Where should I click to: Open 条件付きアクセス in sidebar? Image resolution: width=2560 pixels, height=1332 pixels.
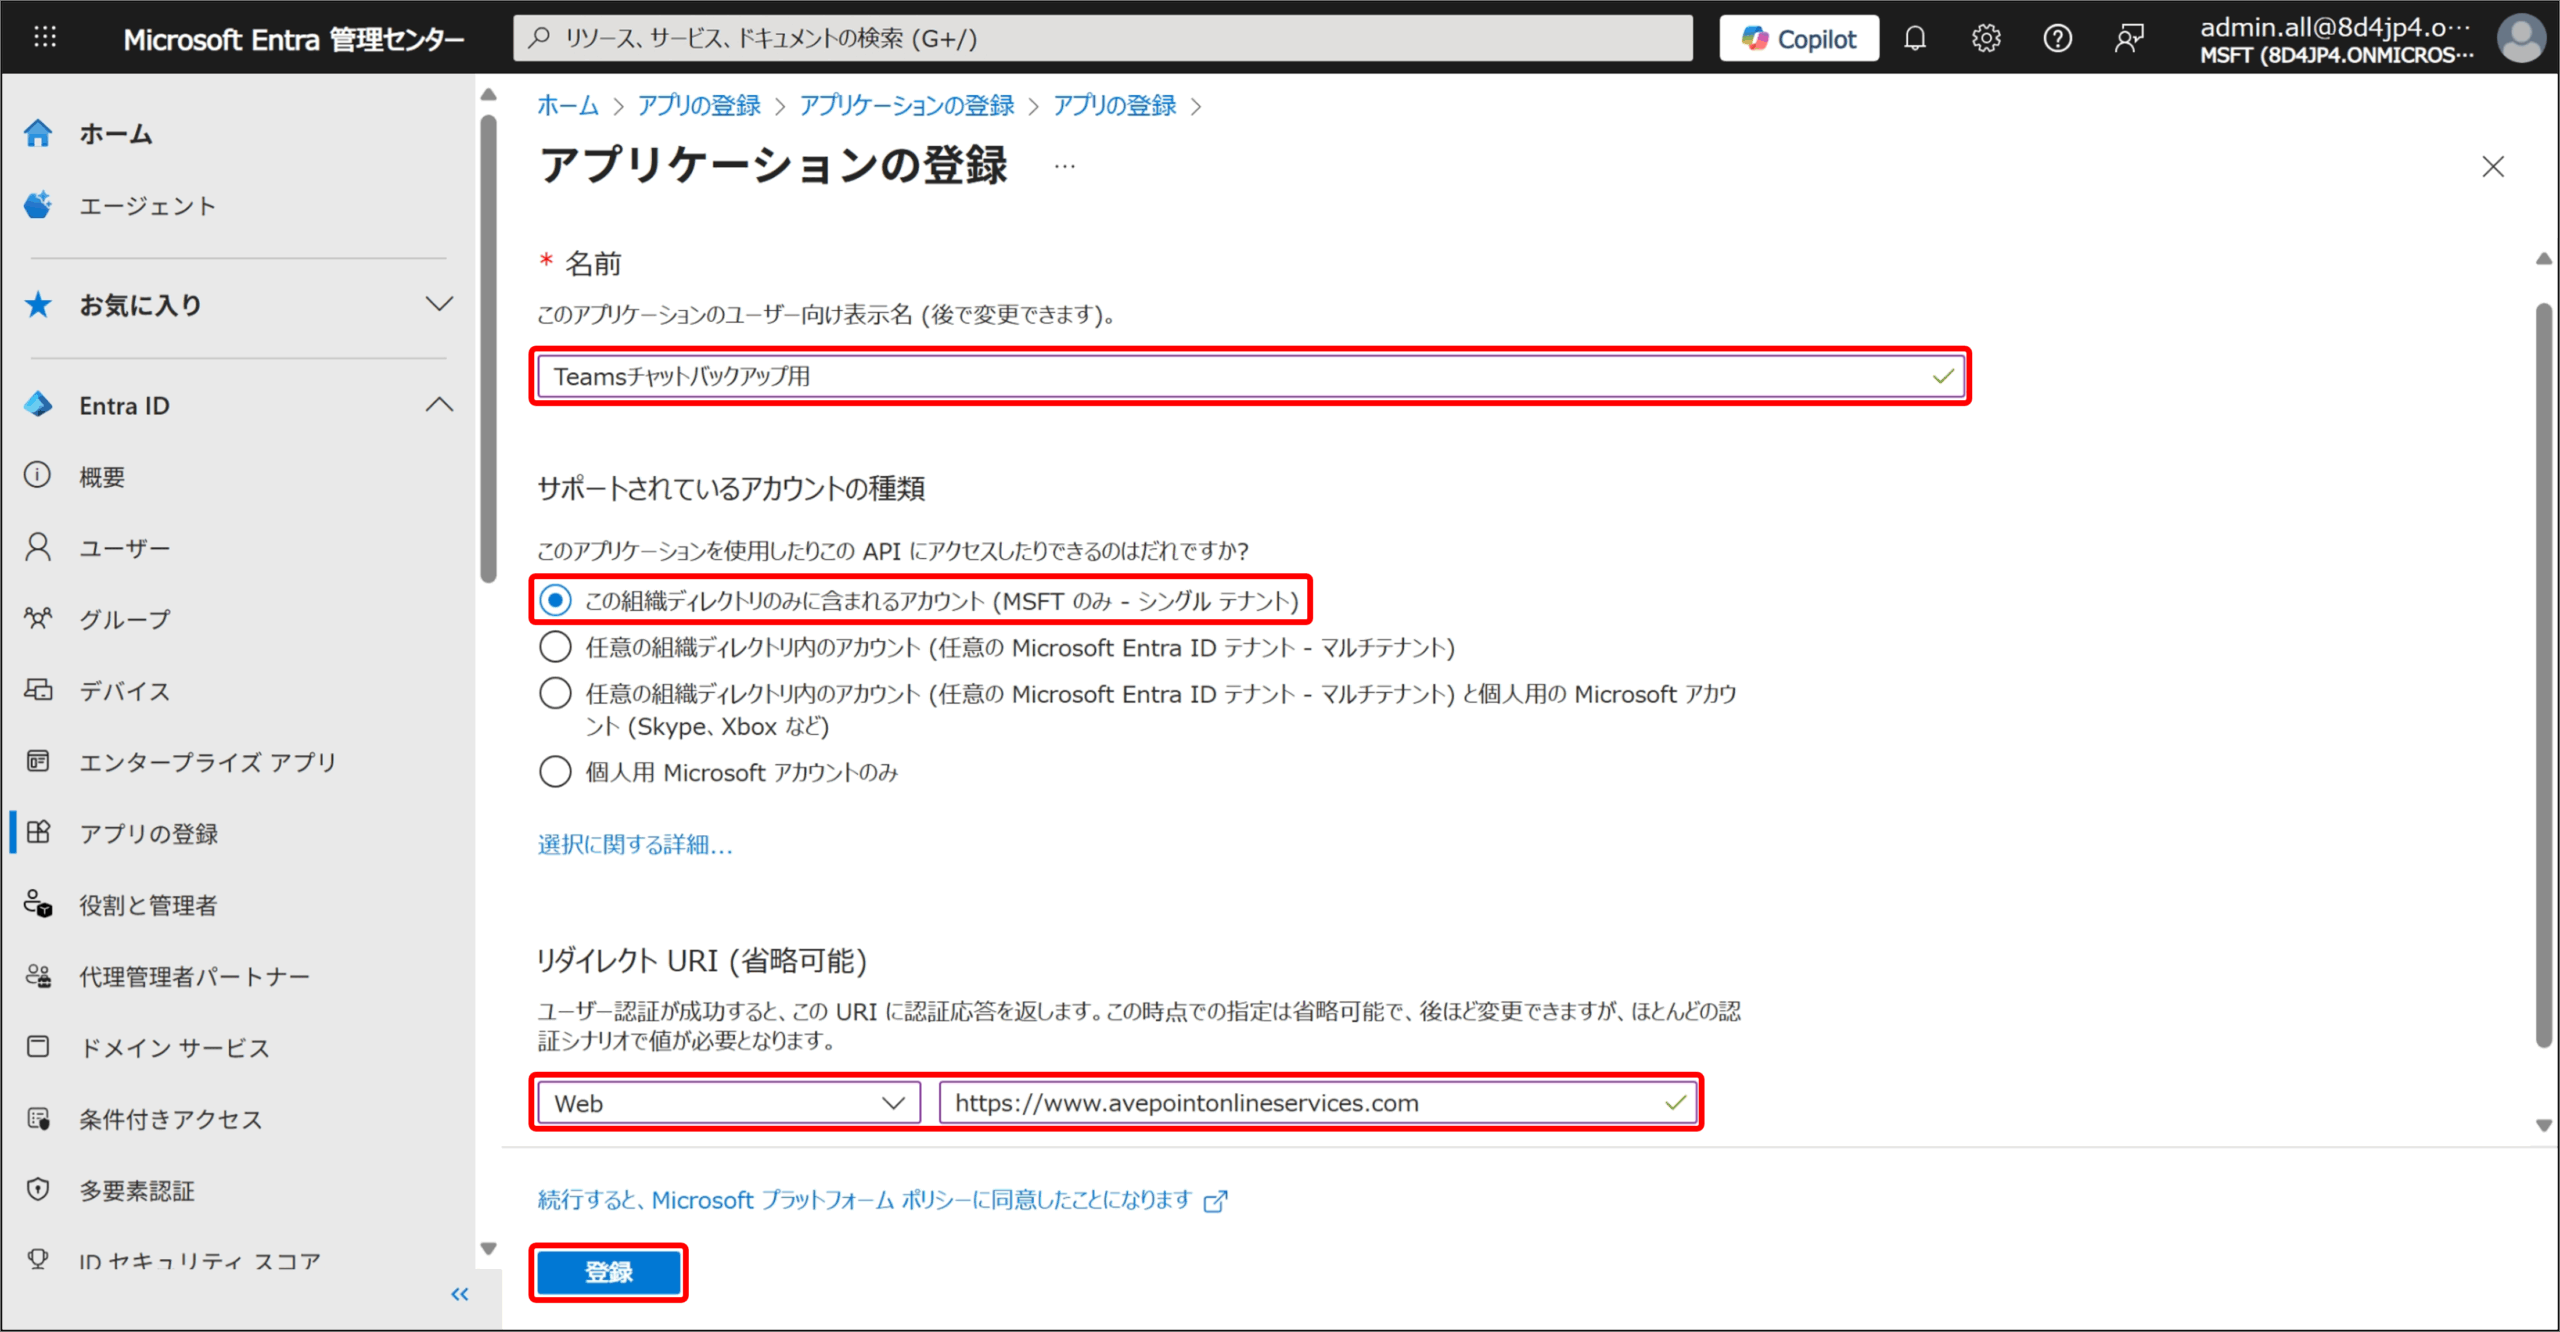[x=170, y=1119]
